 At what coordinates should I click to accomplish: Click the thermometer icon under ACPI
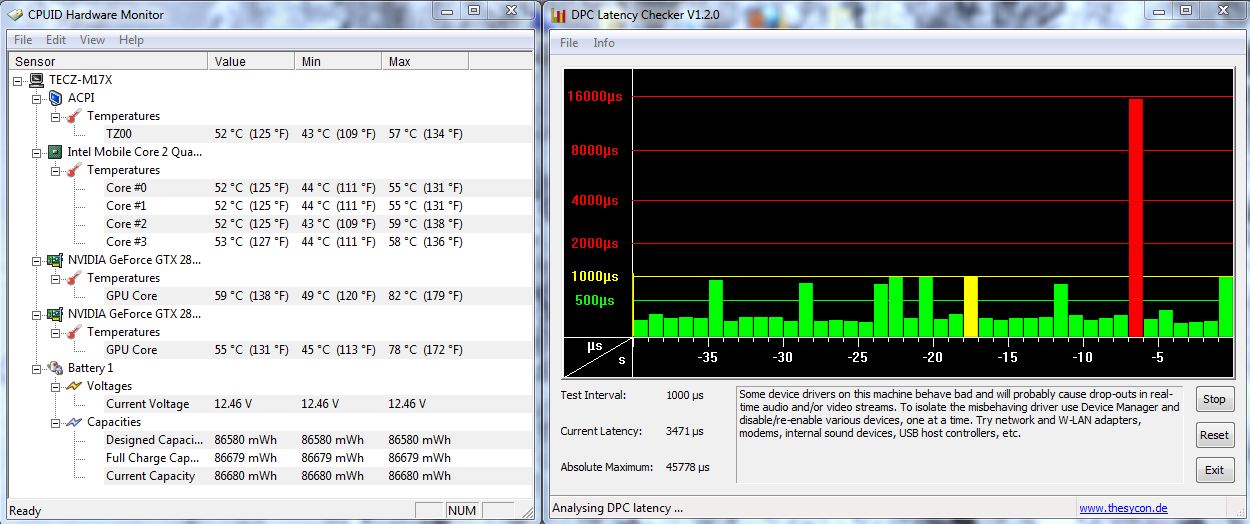point(75,116)
